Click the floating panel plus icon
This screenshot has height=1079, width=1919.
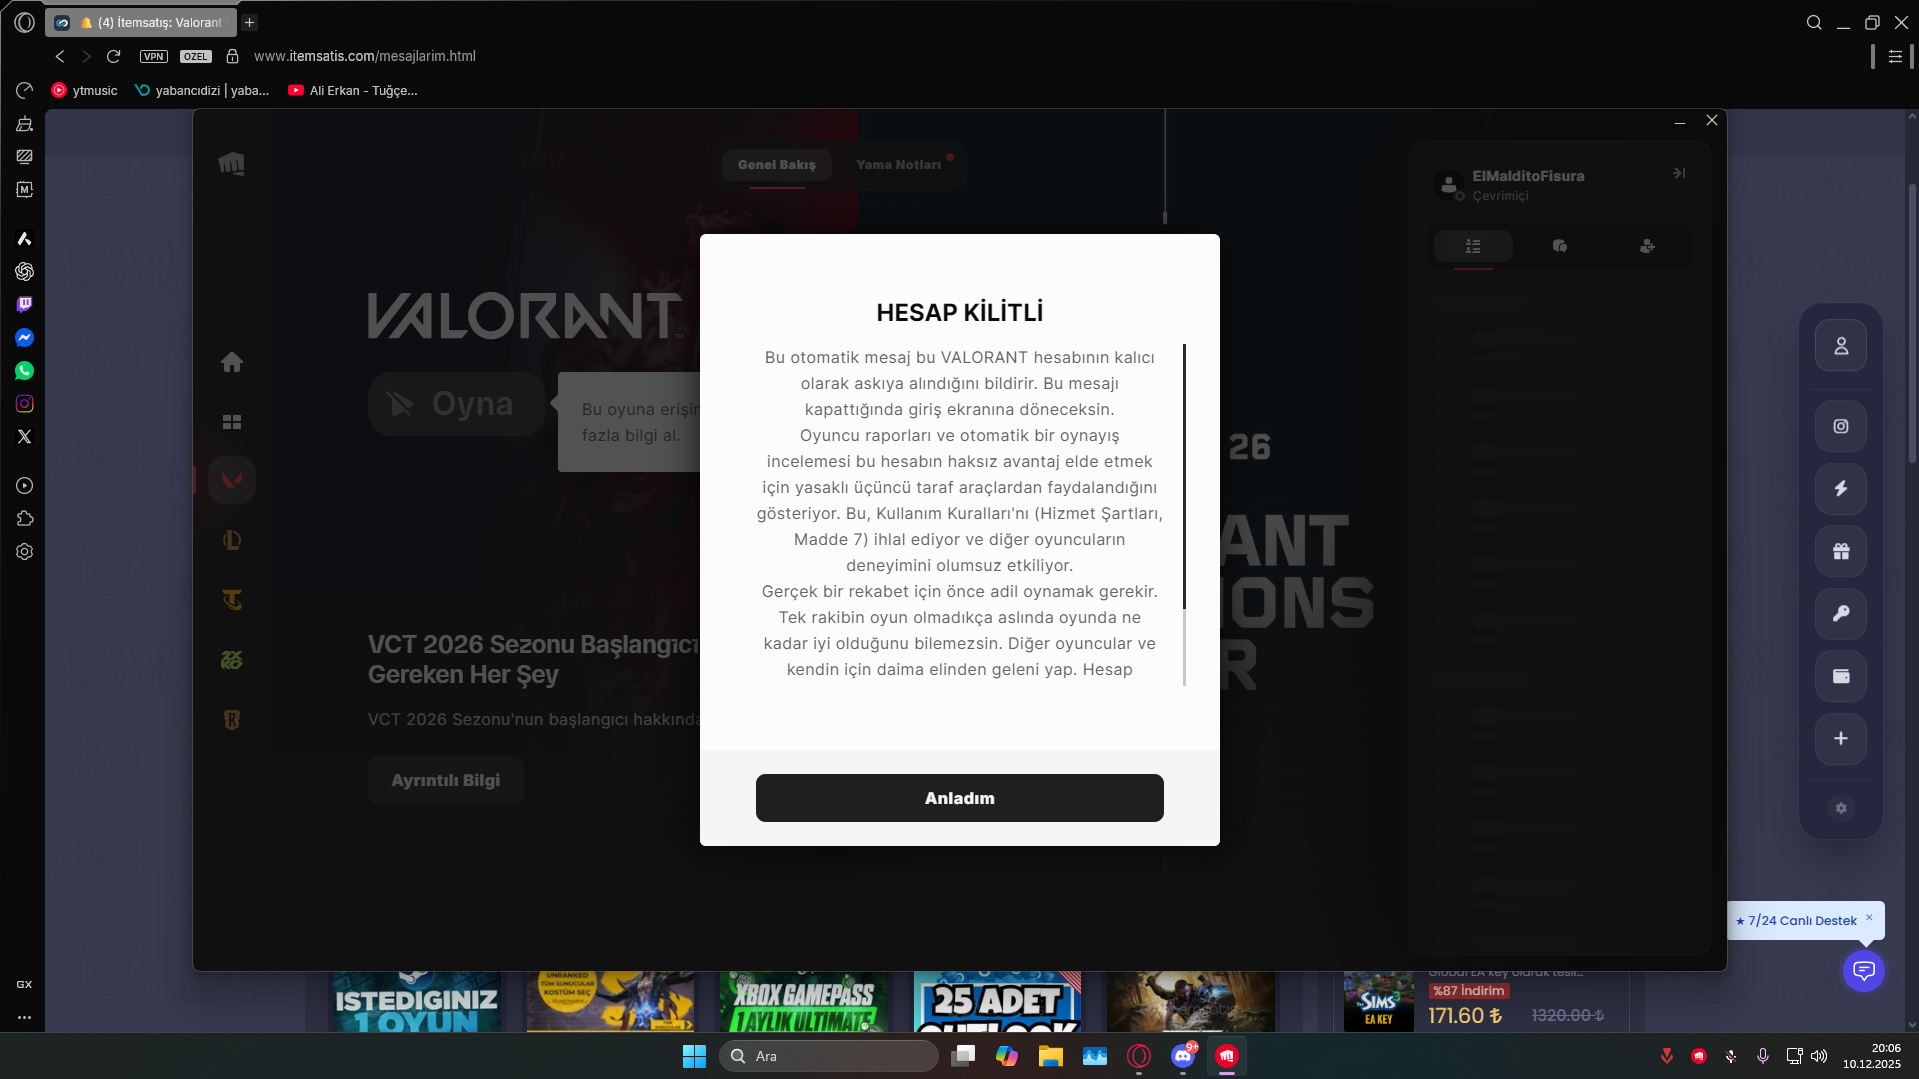pos(1841,739)
